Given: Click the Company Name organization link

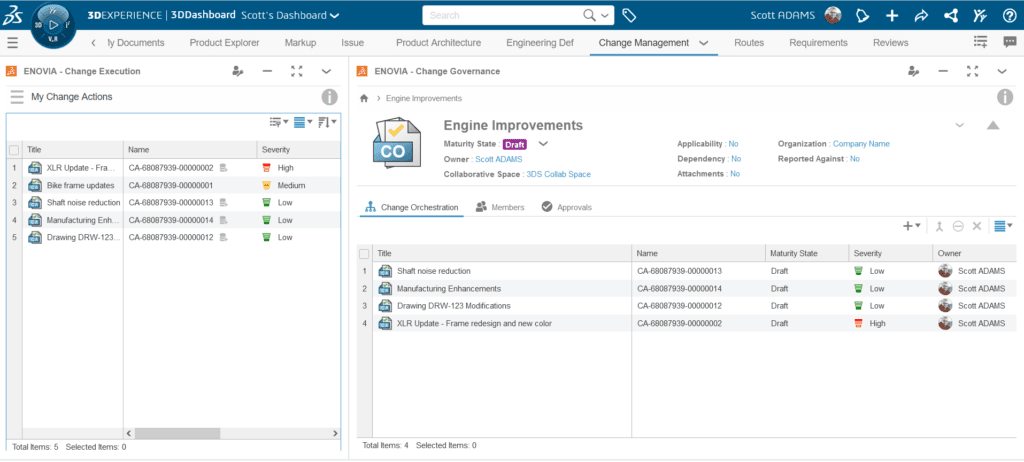Looking at the screenshot, I should [861, 144].
